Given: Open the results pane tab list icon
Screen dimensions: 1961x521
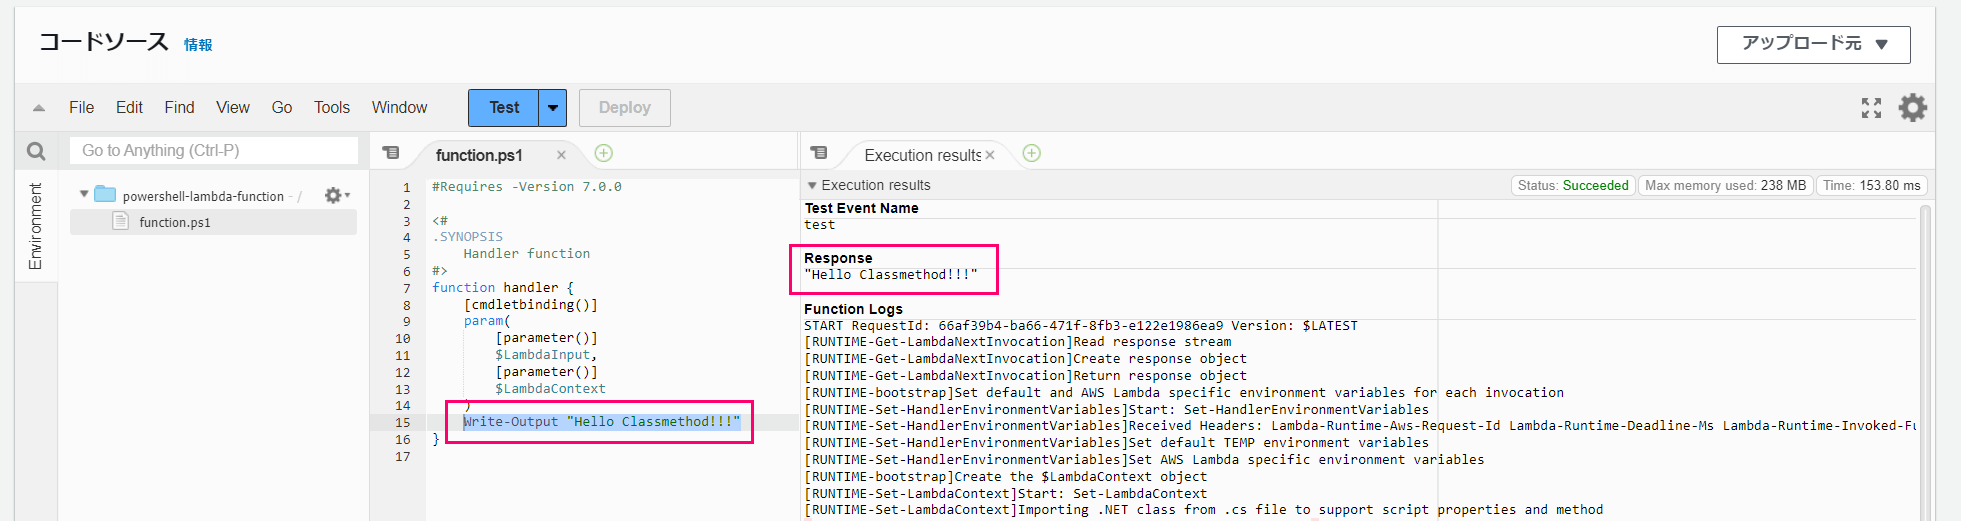Looking at the screenshot, I should [x=819, y=153].
